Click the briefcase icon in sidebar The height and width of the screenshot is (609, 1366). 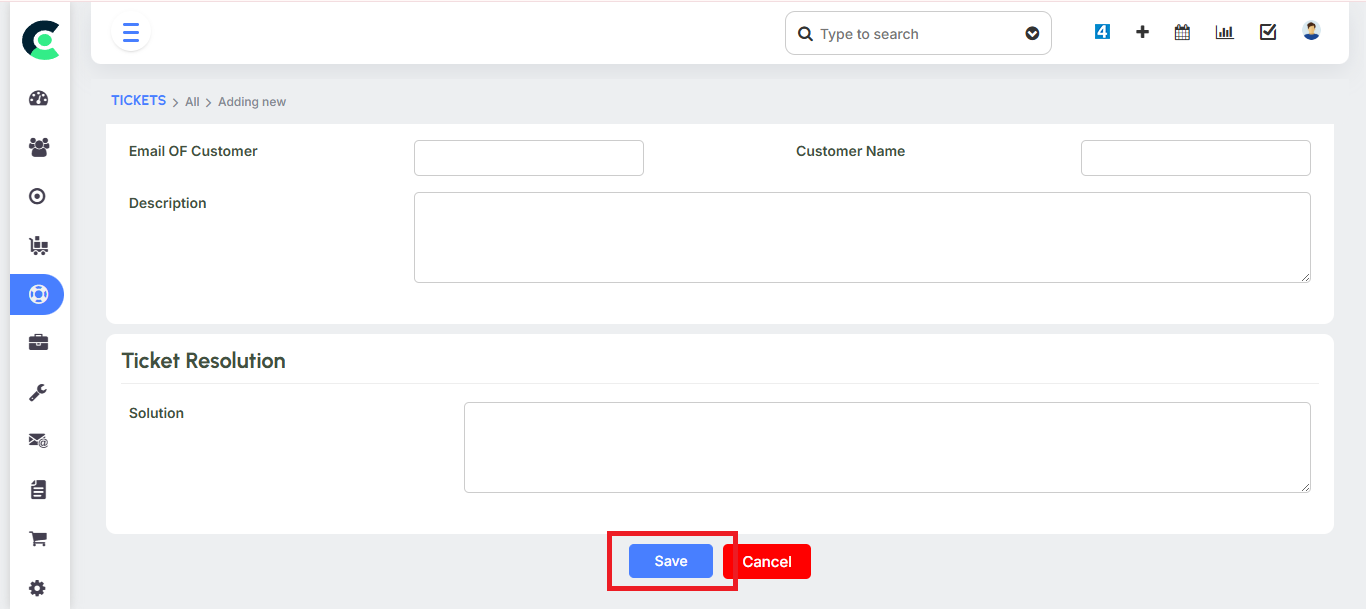(38, 343)
